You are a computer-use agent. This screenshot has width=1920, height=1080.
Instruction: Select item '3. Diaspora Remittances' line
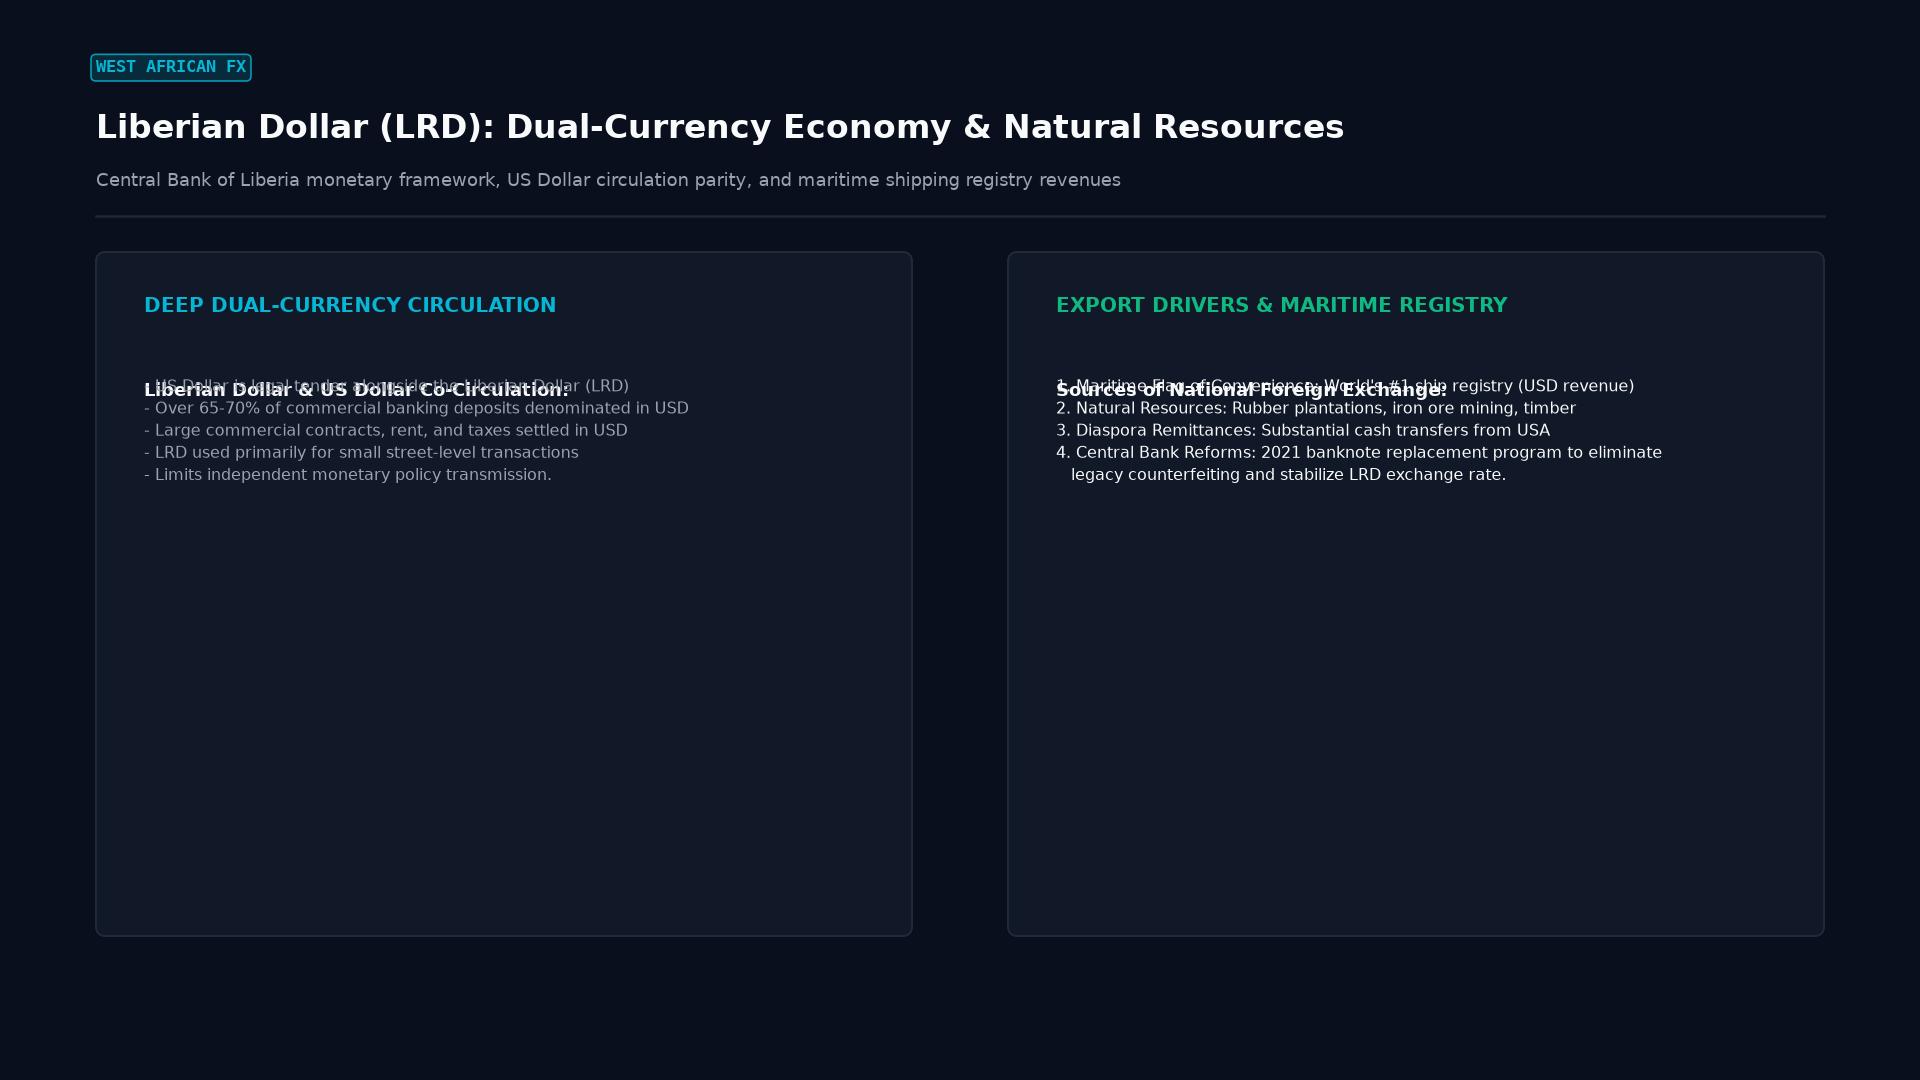(x=1303, y=430)
